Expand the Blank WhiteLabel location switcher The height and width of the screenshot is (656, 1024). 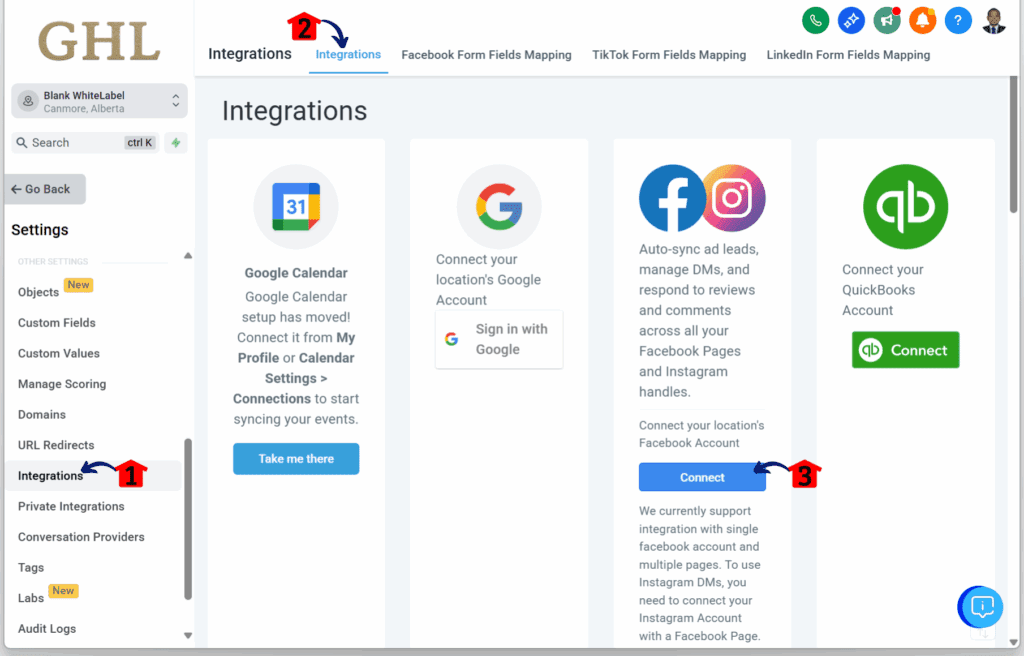pyautogui.click(x=99, y=101)
